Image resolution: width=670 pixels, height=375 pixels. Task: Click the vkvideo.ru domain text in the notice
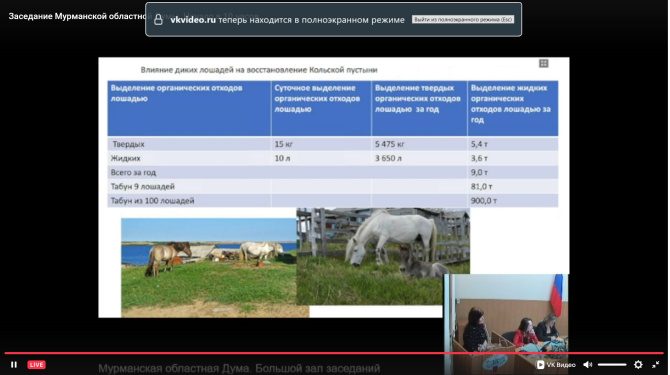pyautogui.click(x=193, y=20)
